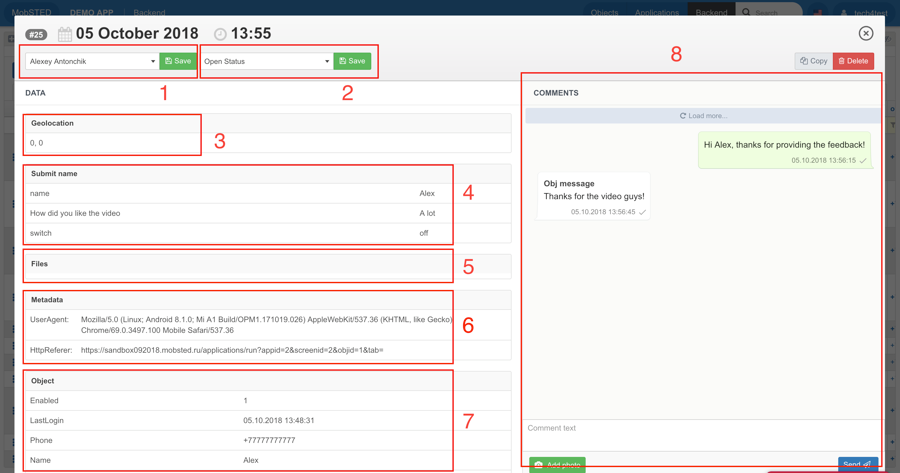Open the Alexey Antonchik assignee dropdown
Screen dimensions: 900x473
(91, 61)
